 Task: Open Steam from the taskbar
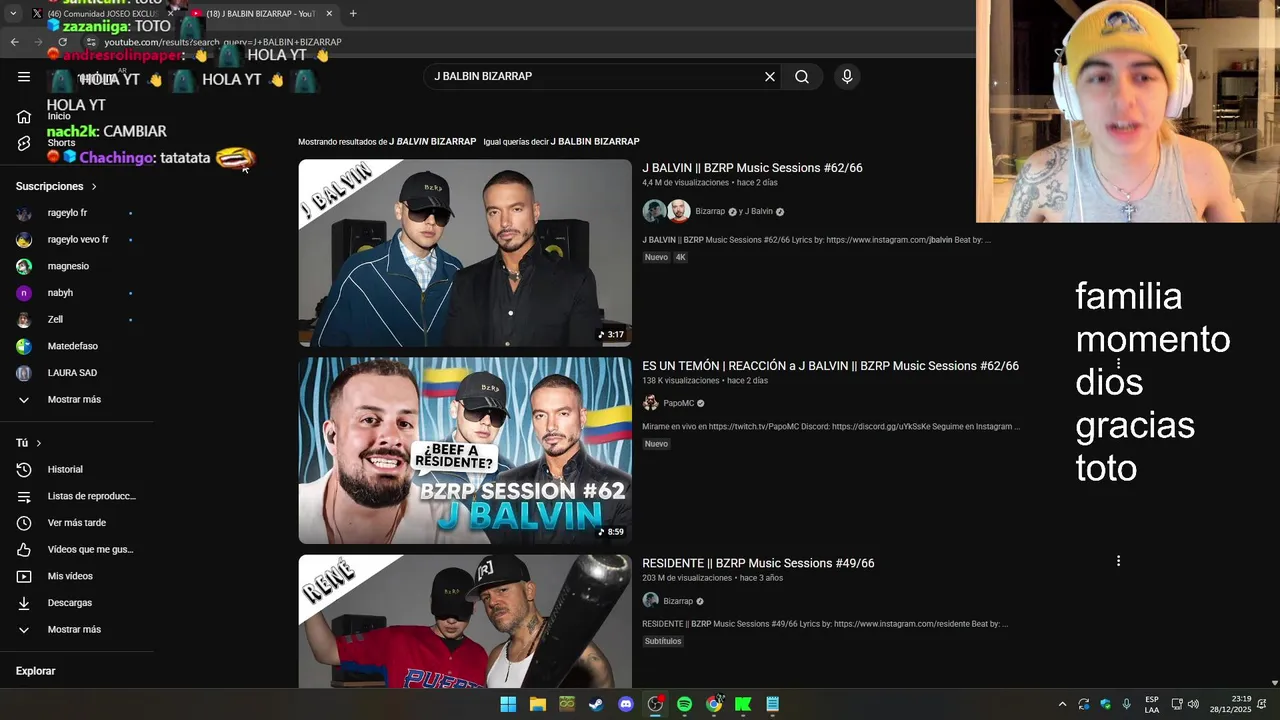pyautogui.click(x=596, y=704)
